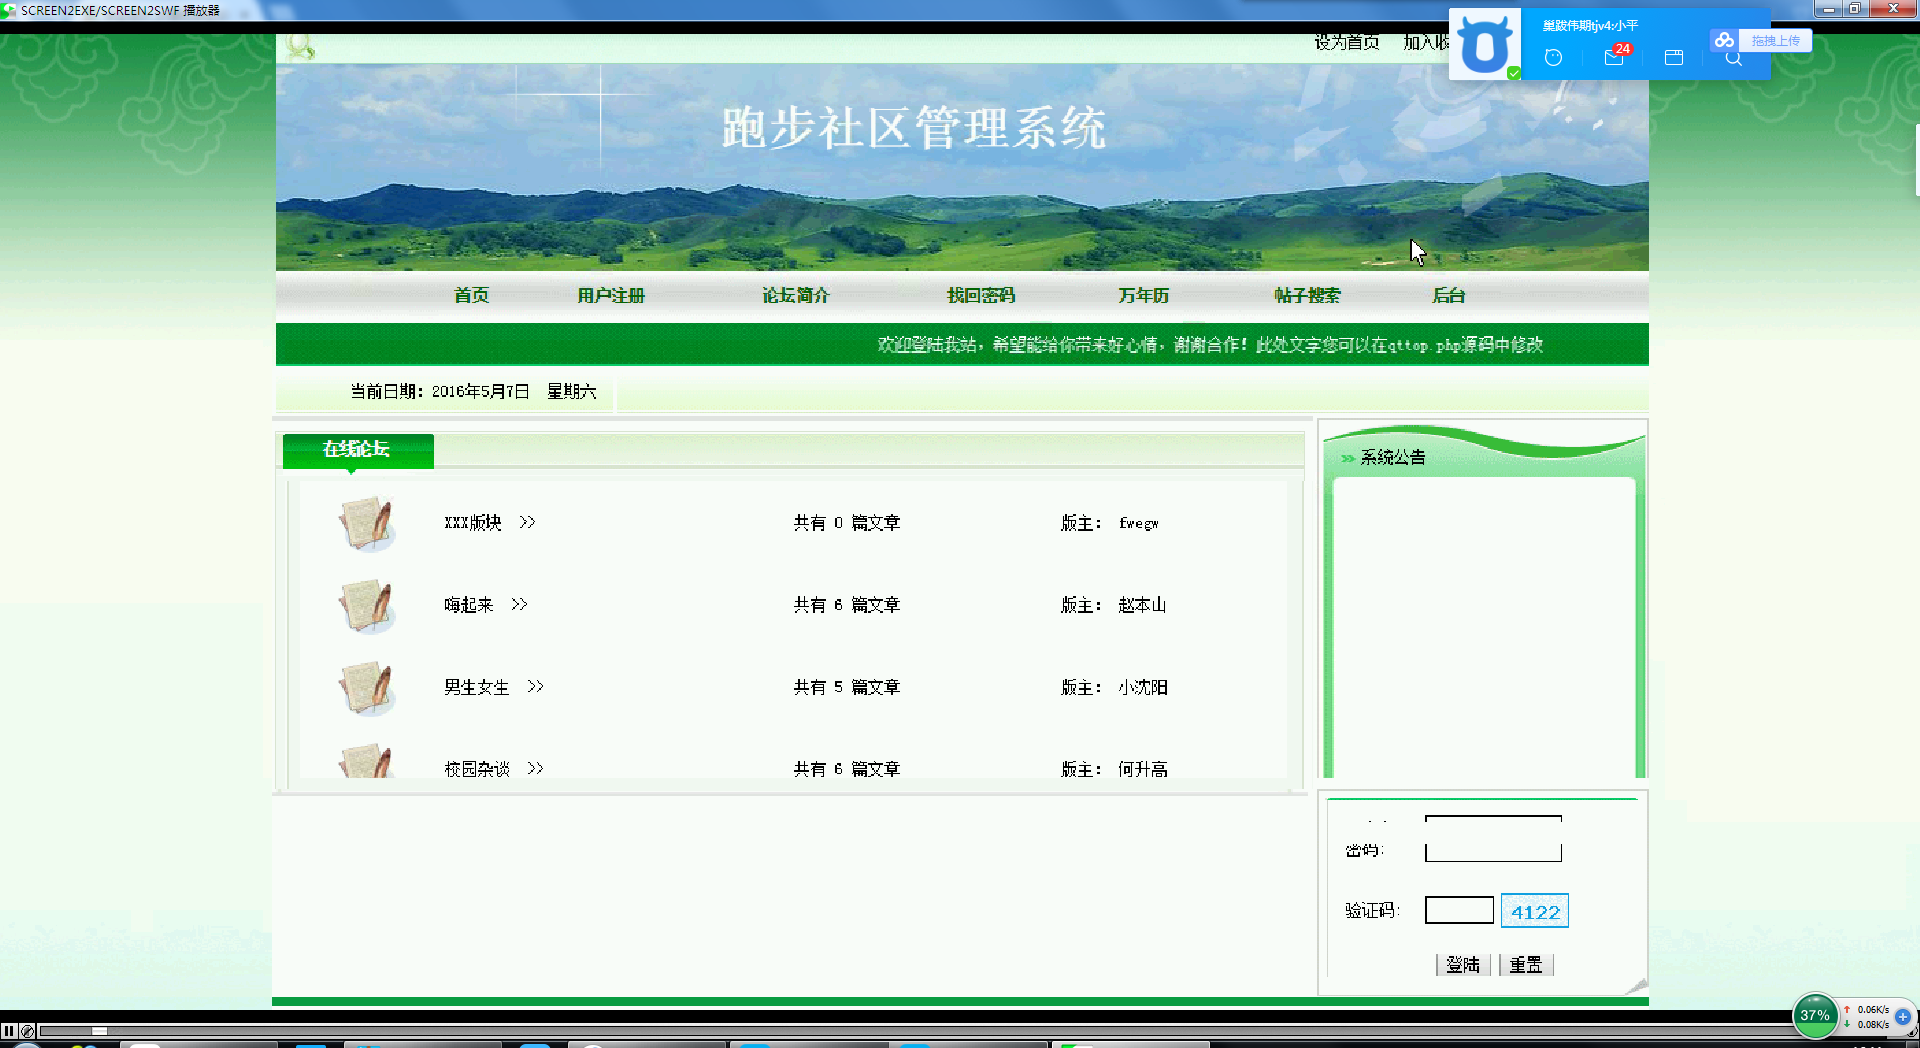
Task: Click the 系统公告 panel header
Action: tap(1393, 457)
